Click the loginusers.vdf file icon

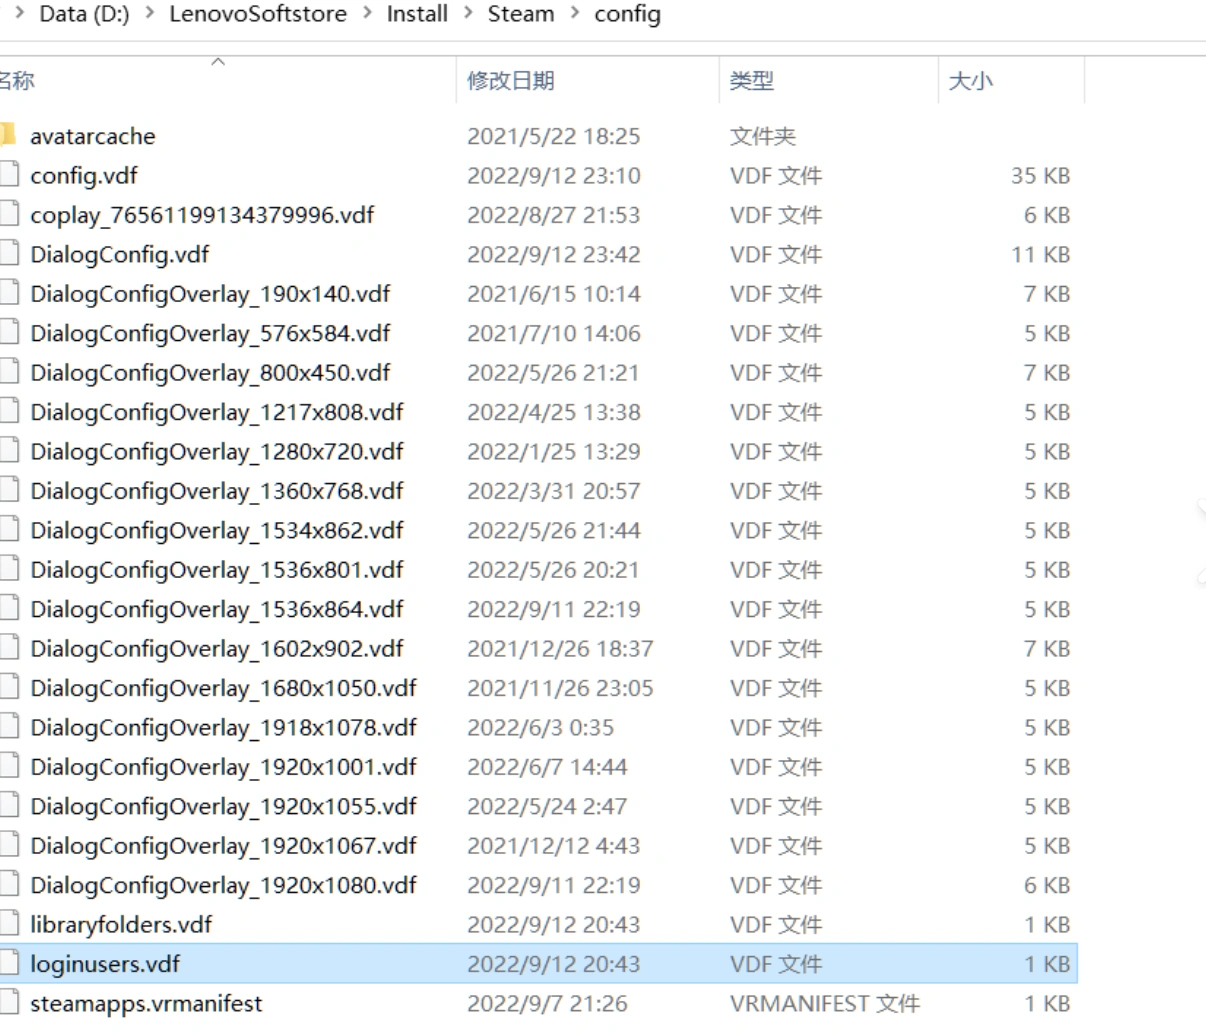click(x=9, y=963)
